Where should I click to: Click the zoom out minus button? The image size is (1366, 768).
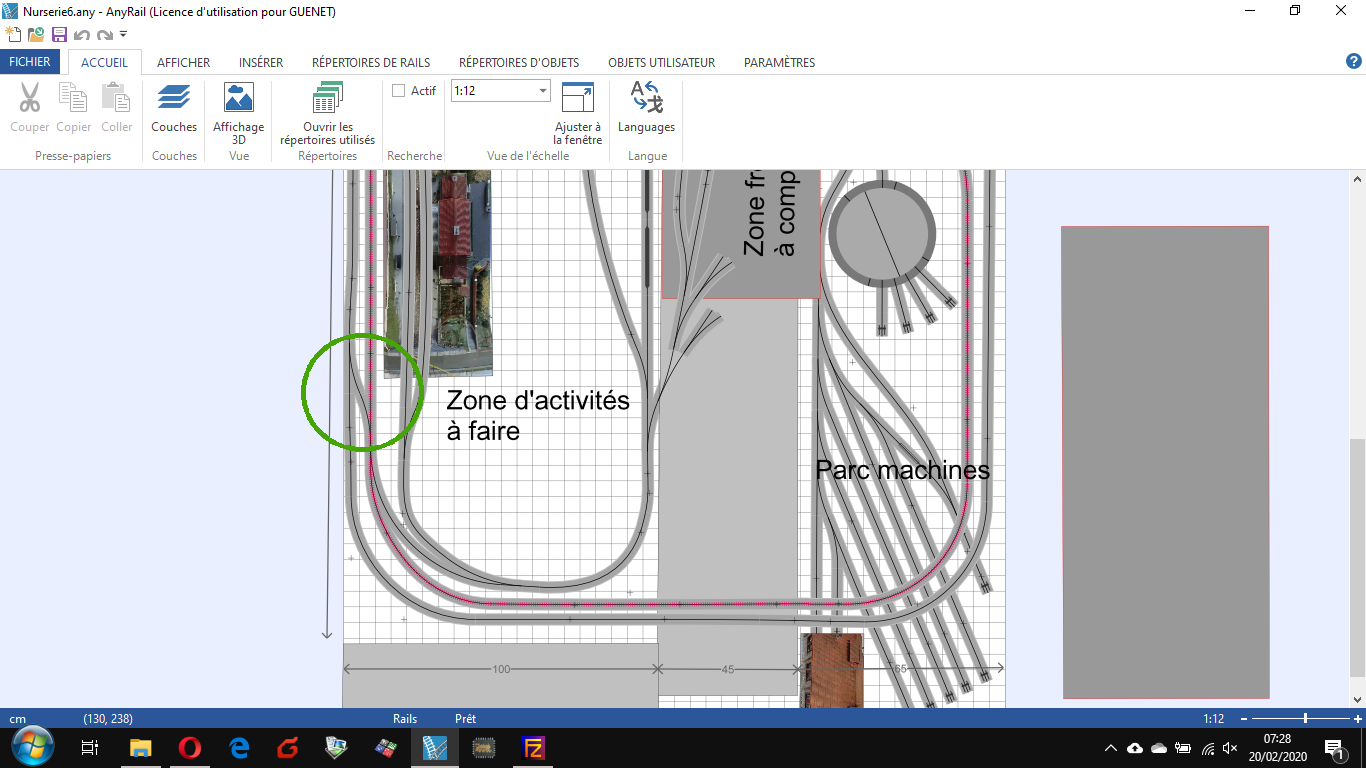point(1244,719)
